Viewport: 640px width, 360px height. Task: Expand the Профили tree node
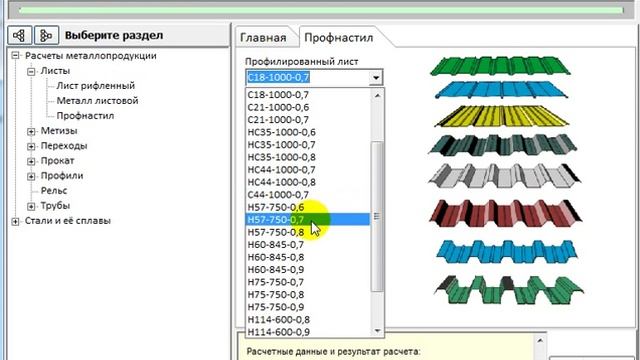click(x=31, y=176)
